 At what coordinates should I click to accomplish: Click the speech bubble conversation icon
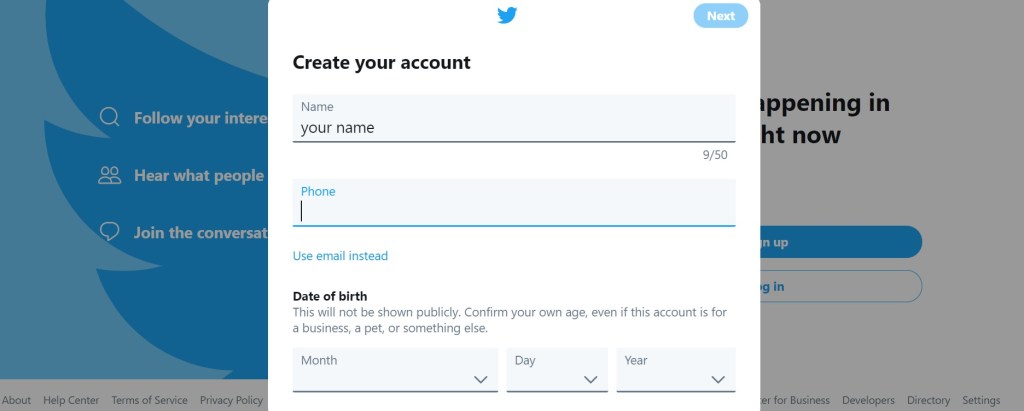[x=110, y=232]
